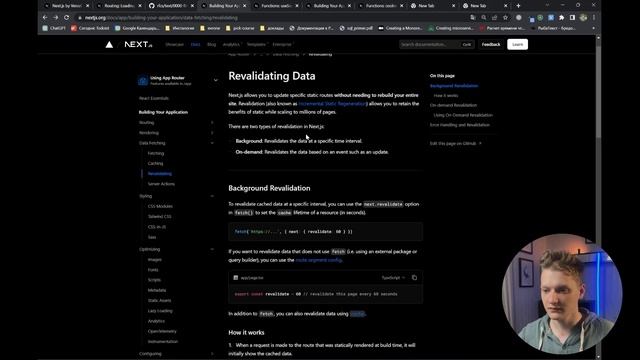Open a new tab with plus button

tap(518, 6)
